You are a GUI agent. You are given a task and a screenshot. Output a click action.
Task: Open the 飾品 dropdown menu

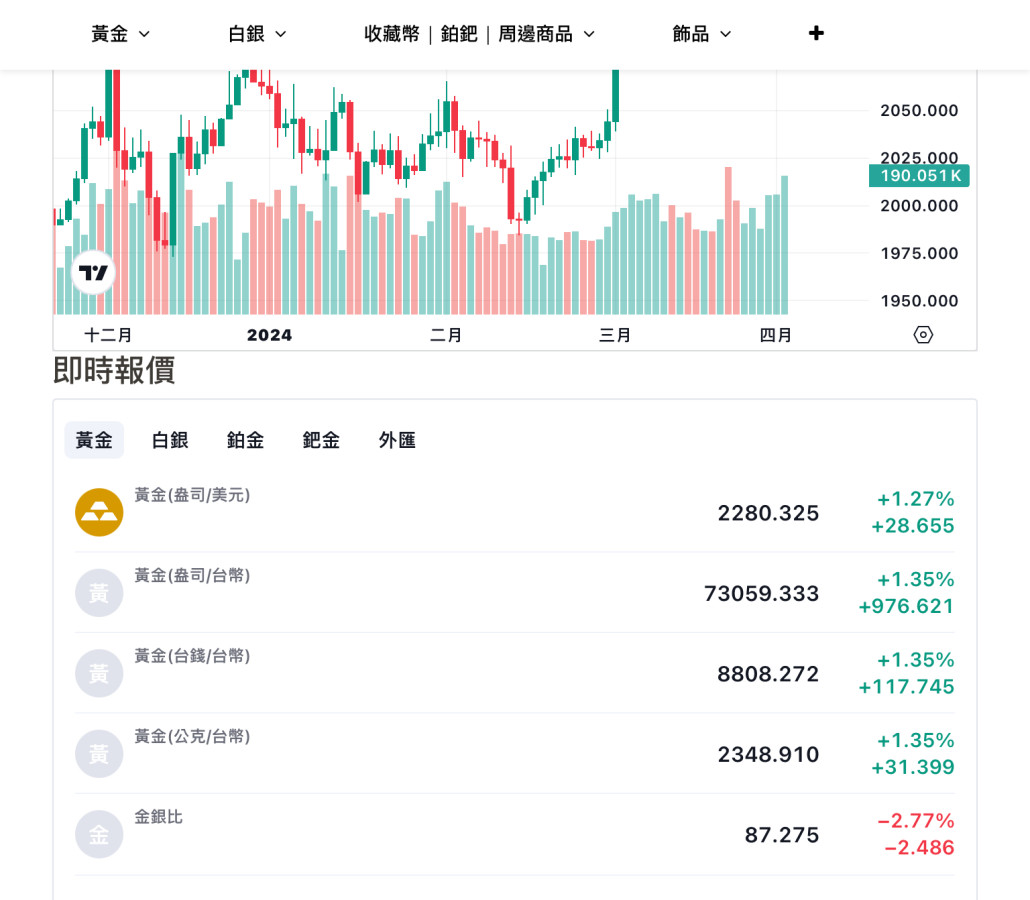pos(702,34)
